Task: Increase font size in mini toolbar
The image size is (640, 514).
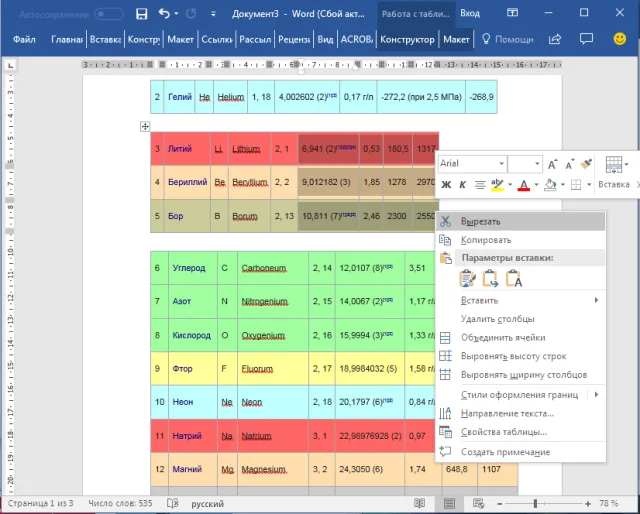Action: 552,164
